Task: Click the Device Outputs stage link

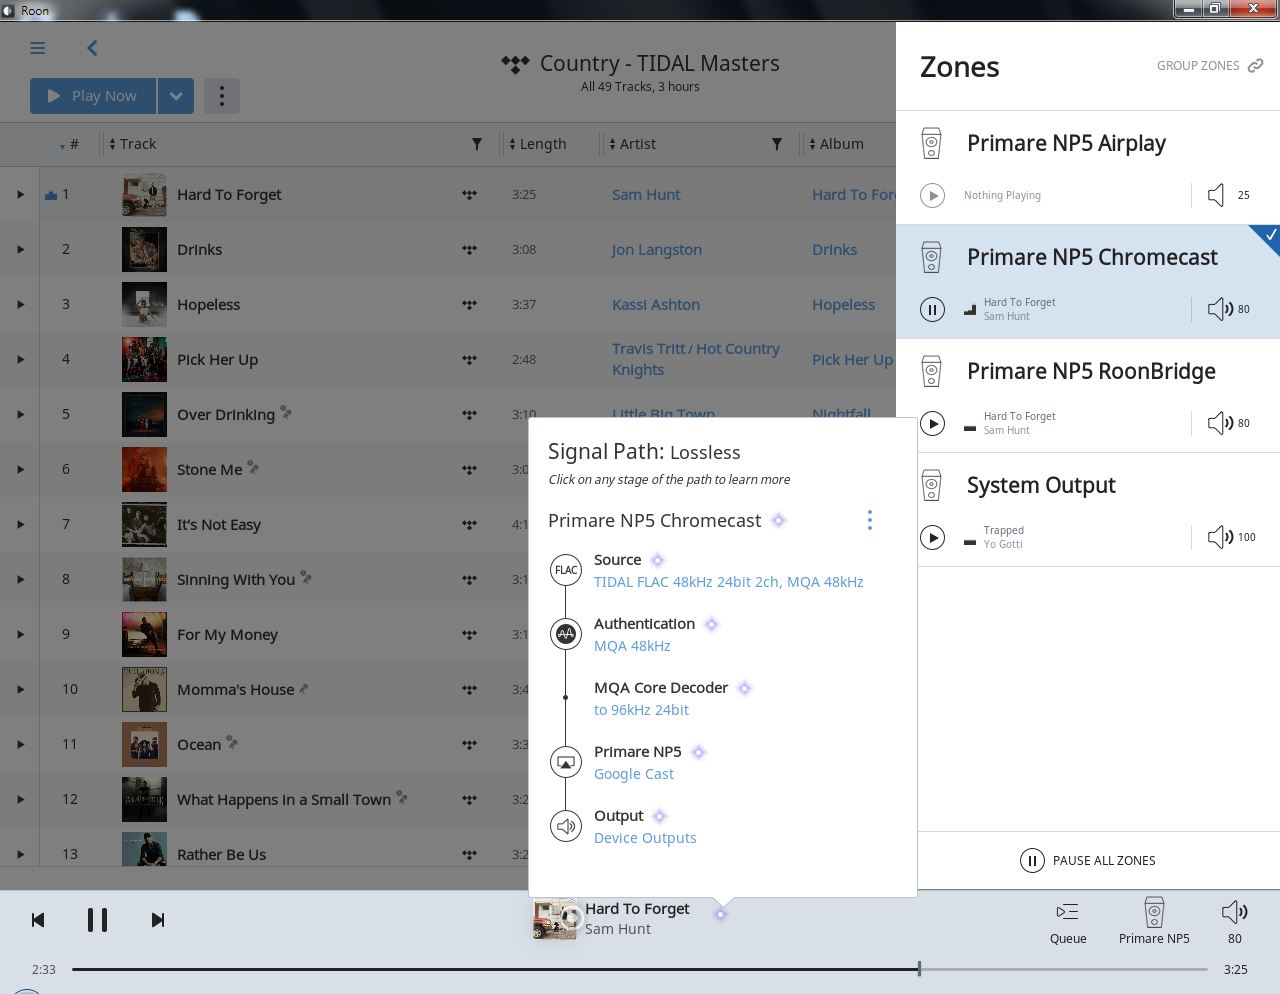Action: point(645,838)
